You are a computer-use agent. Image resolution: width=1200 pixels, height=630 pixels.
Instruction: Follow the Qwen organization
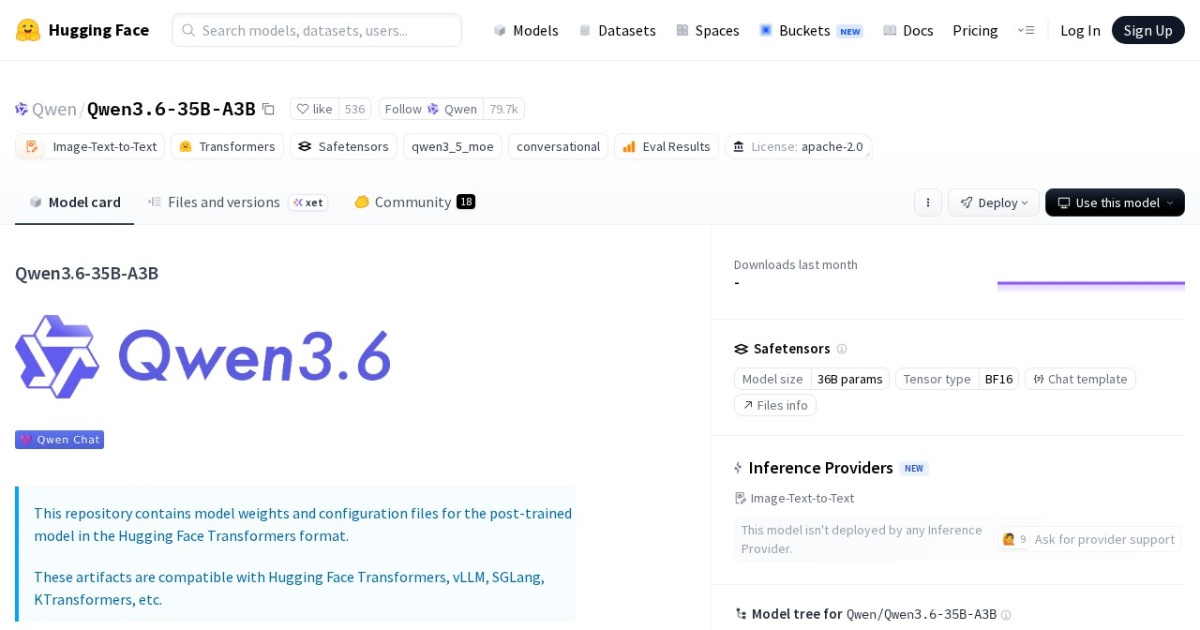point(431,109)
